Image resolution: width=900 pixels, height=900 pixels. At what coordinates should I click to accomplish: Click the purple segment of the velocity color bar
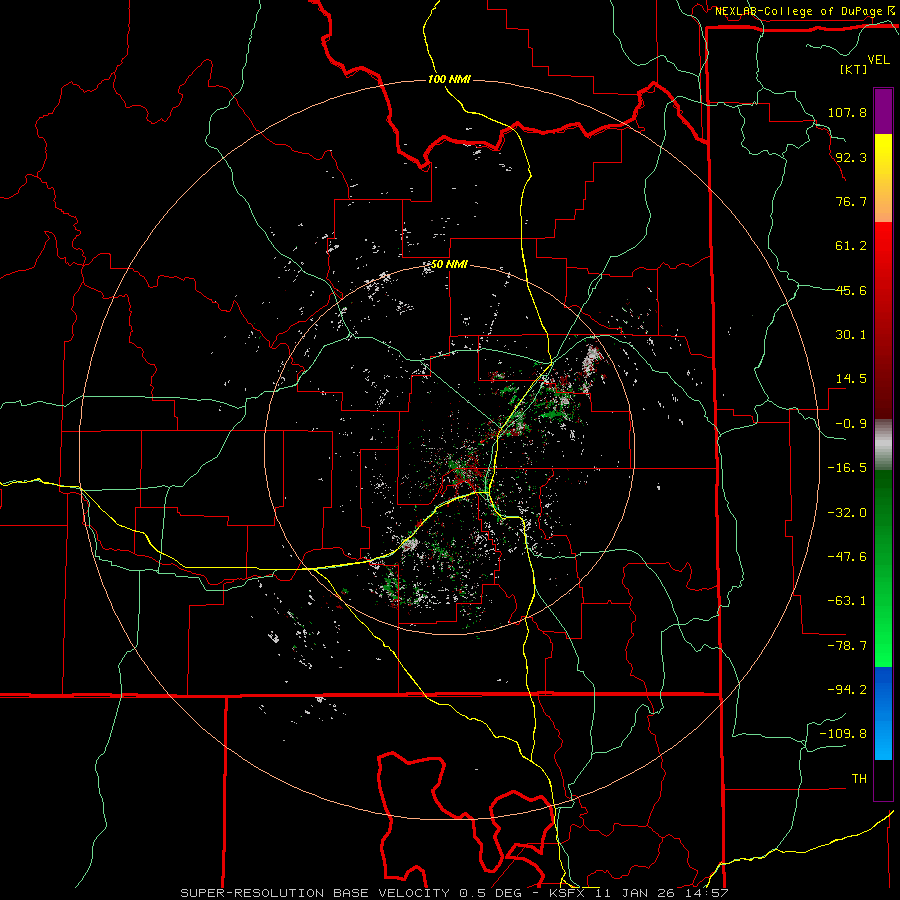883,111
